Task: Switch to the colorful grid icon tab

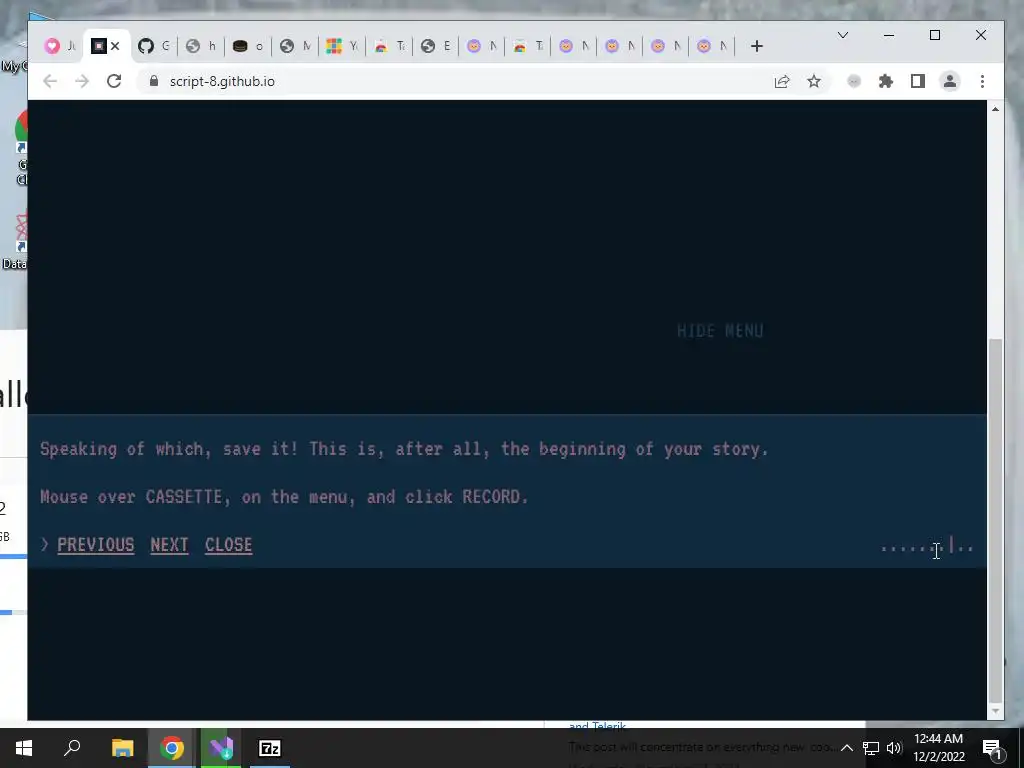Action: pos(342,46)
